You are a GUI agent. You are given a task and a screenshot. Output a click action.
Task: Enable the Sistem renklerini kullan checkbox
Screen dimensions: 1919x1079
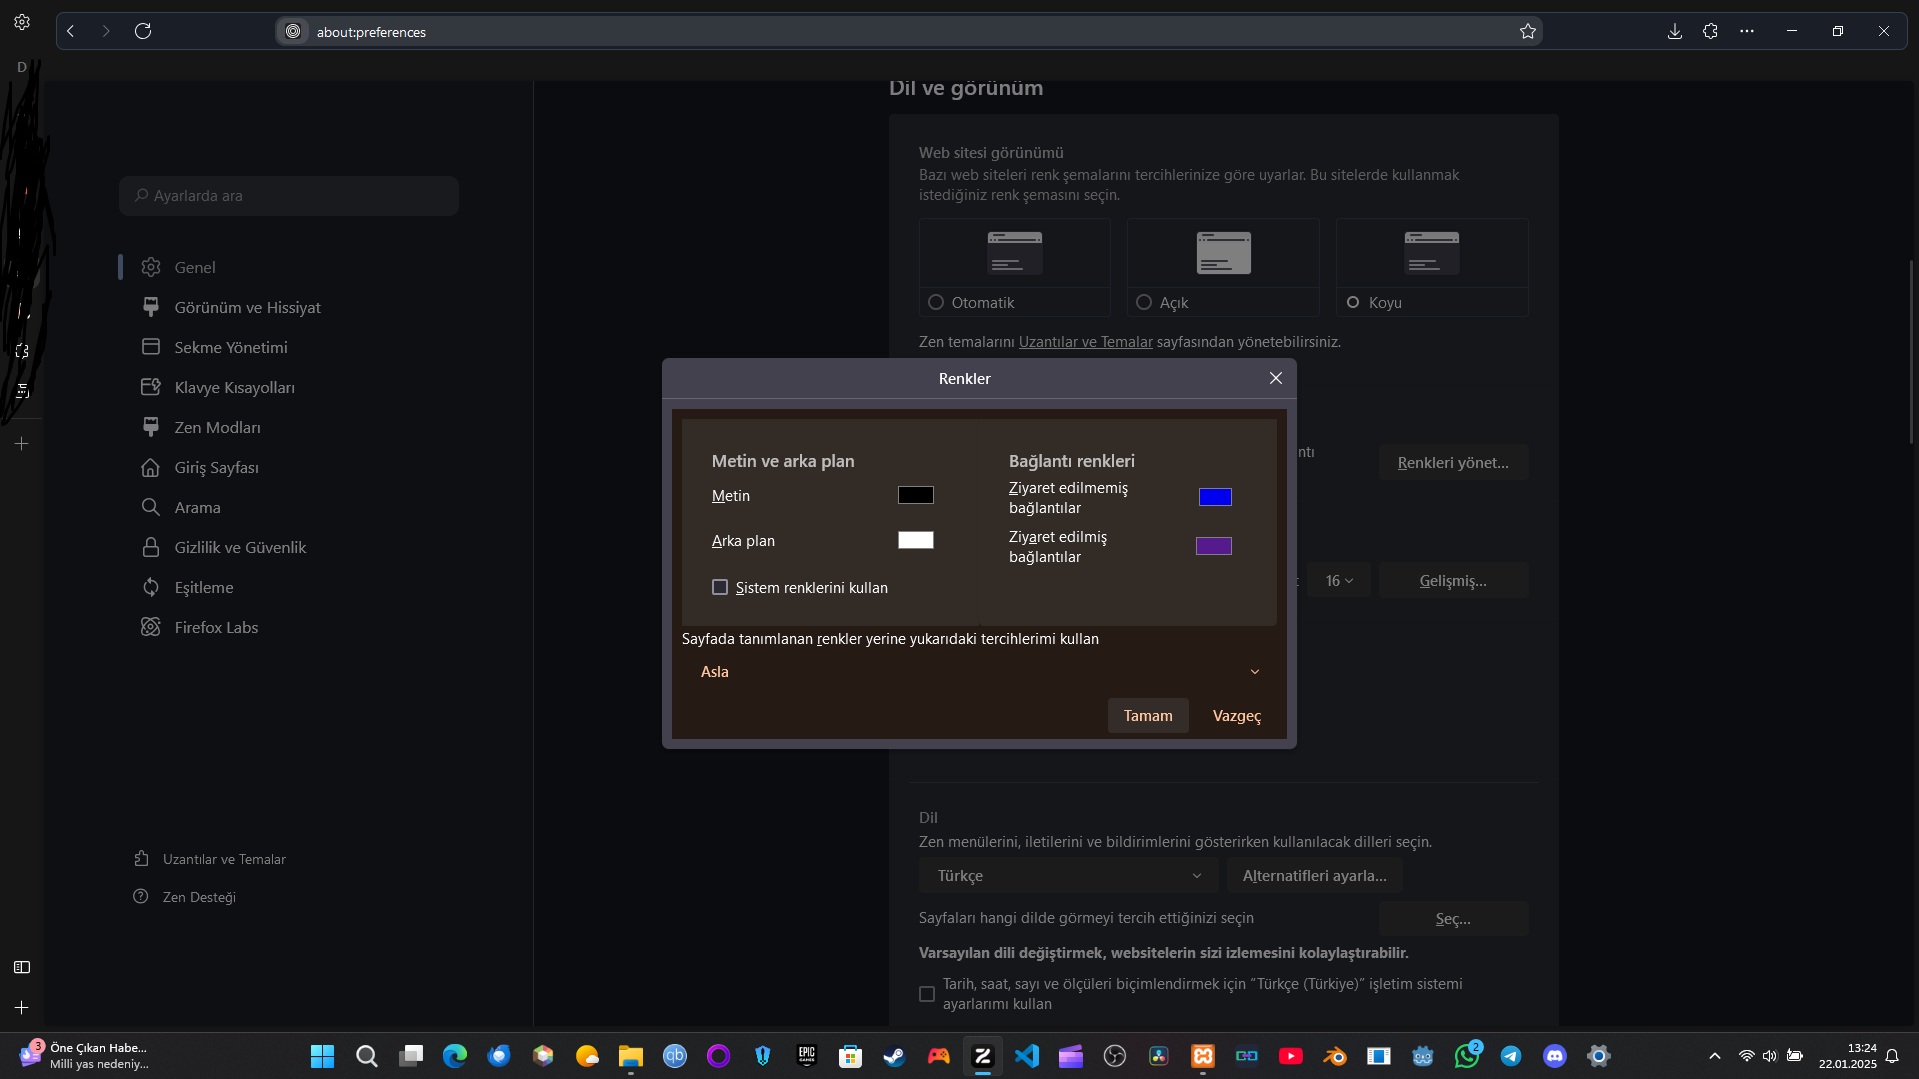[720, 587]
